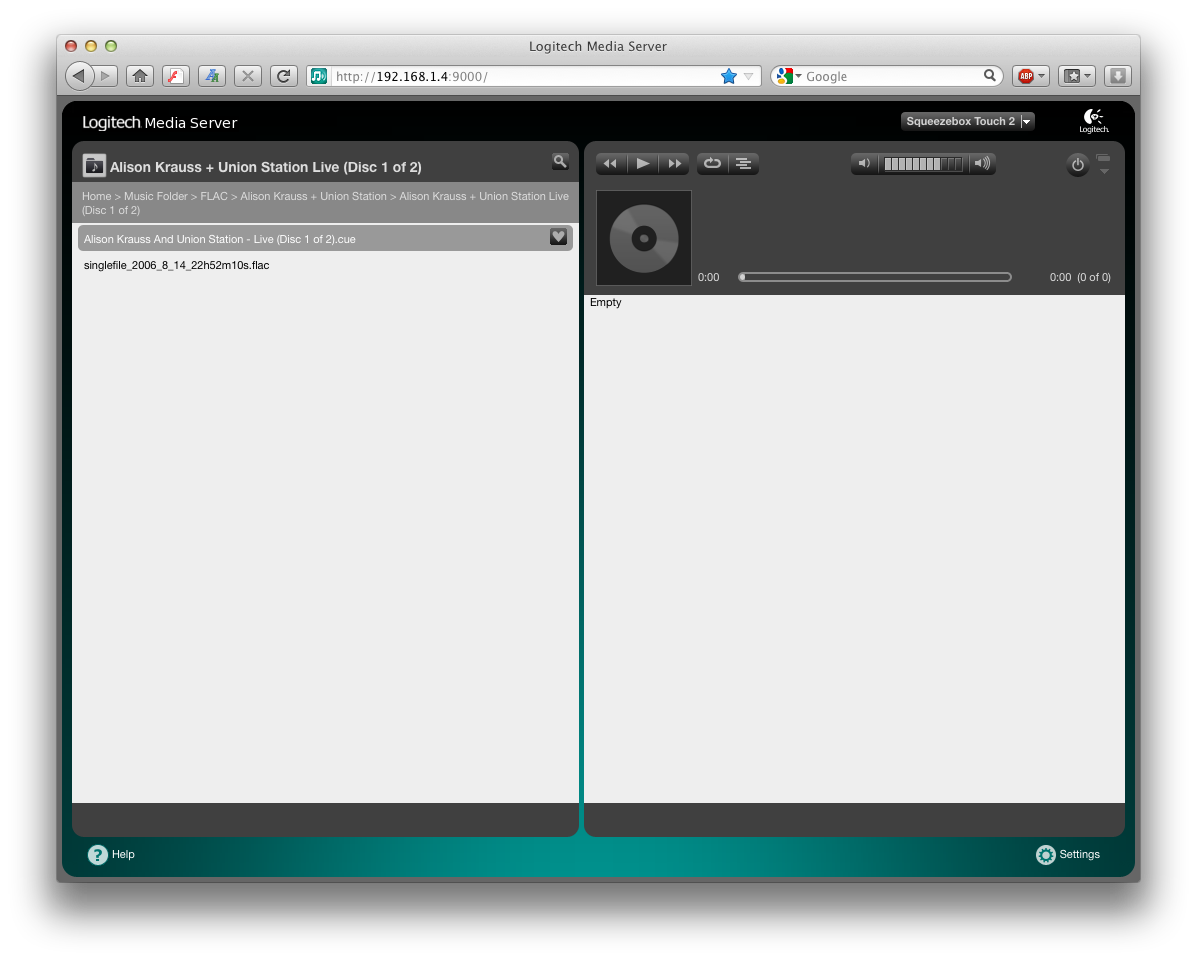Toggle repeat mode in the player

tap(712, 164)
